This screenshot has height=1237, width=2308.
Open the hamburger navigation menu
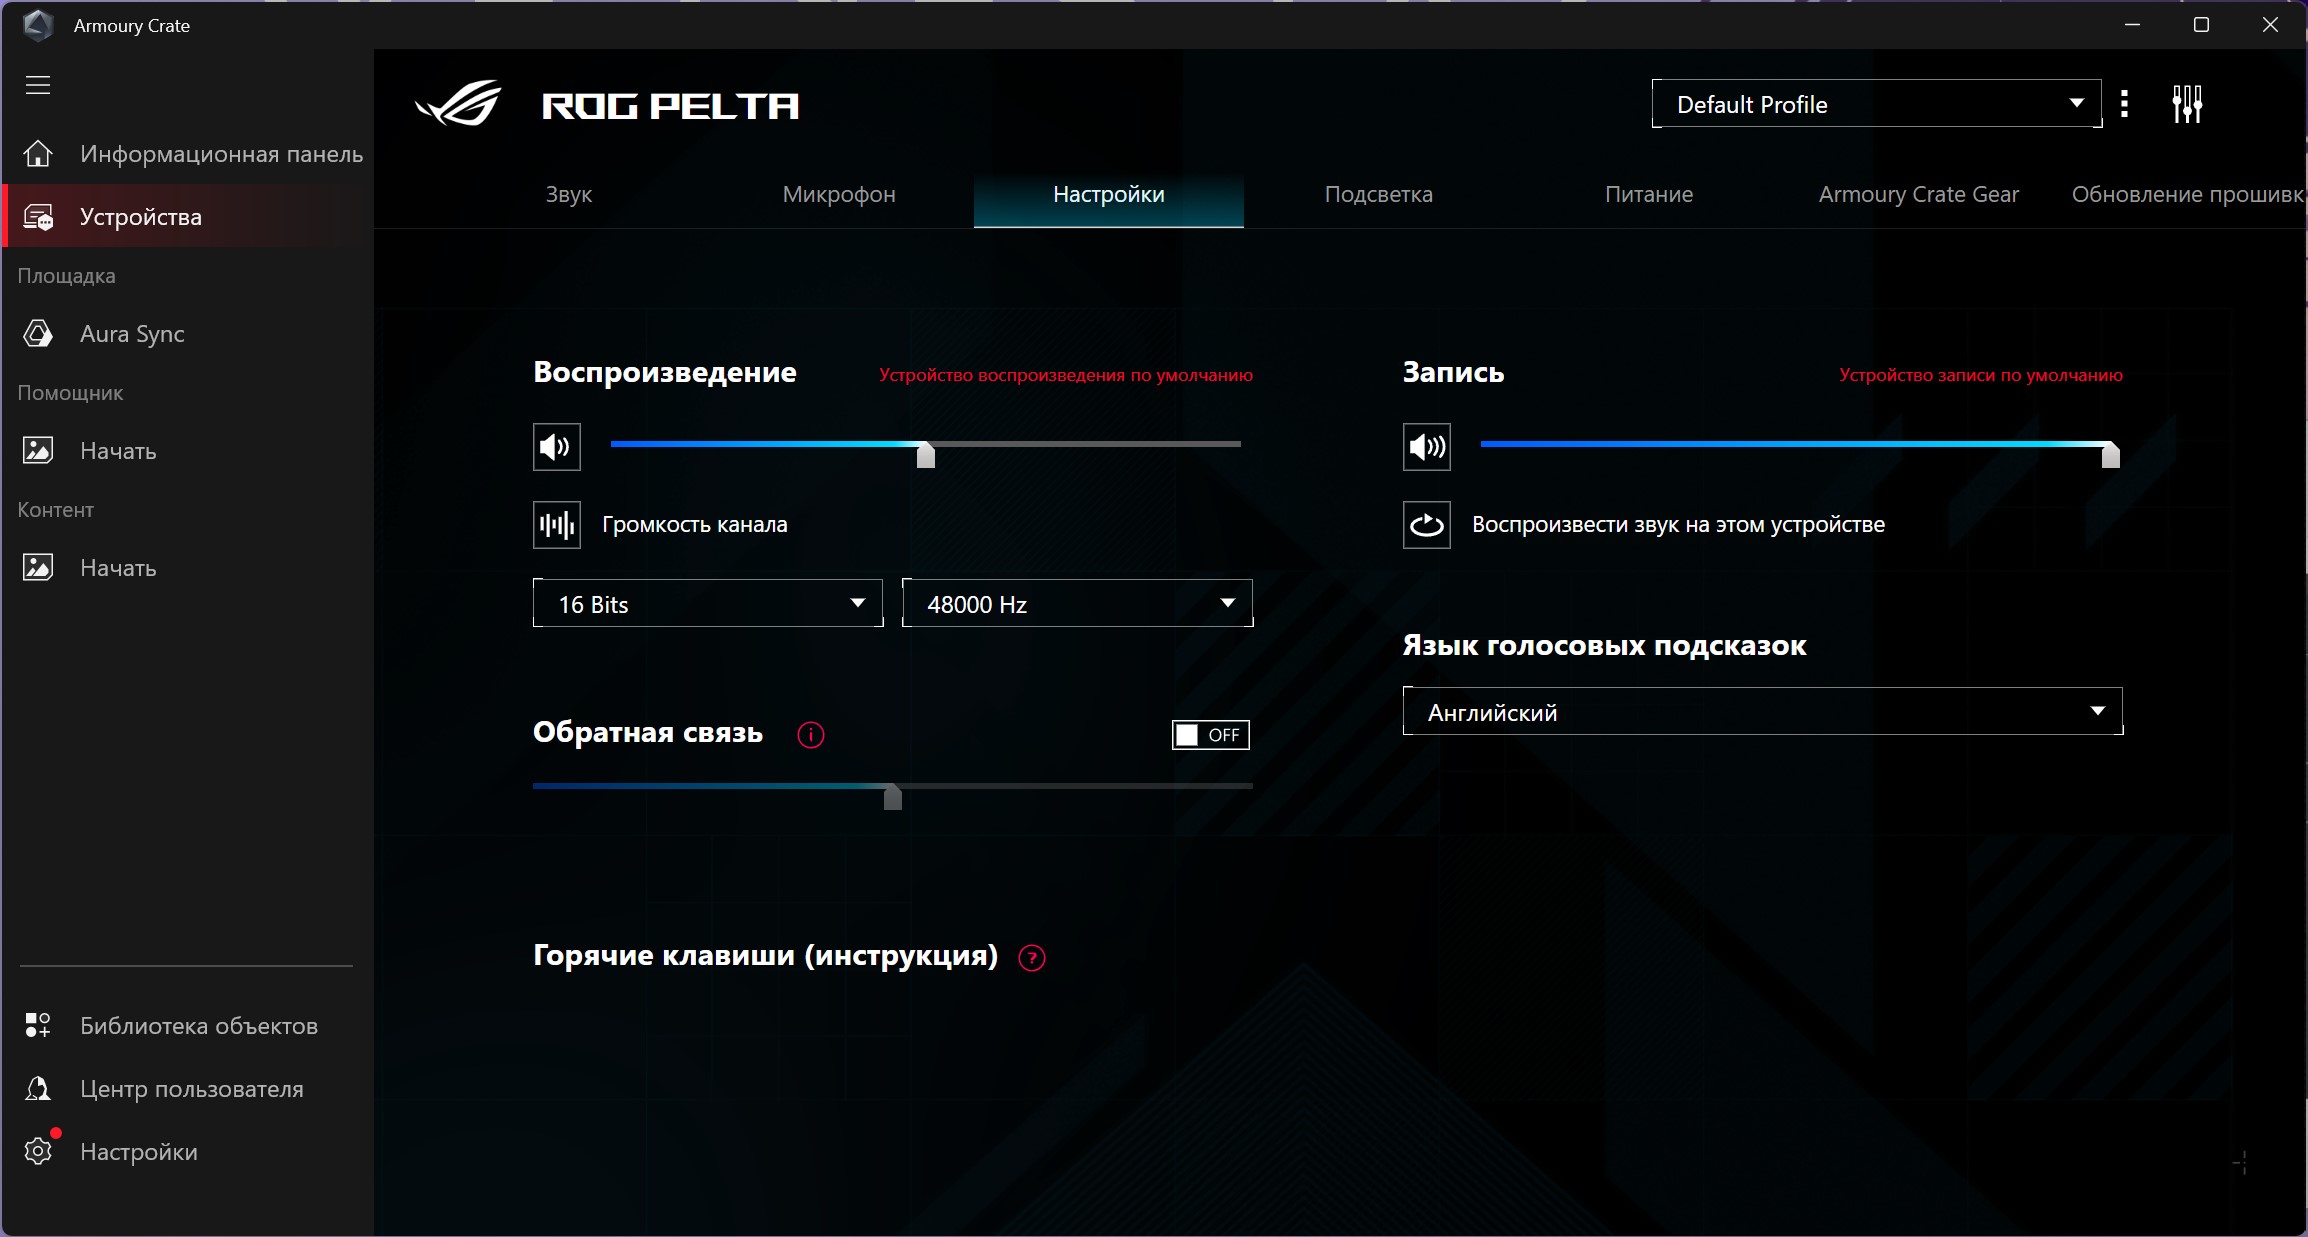click(38, 85)
